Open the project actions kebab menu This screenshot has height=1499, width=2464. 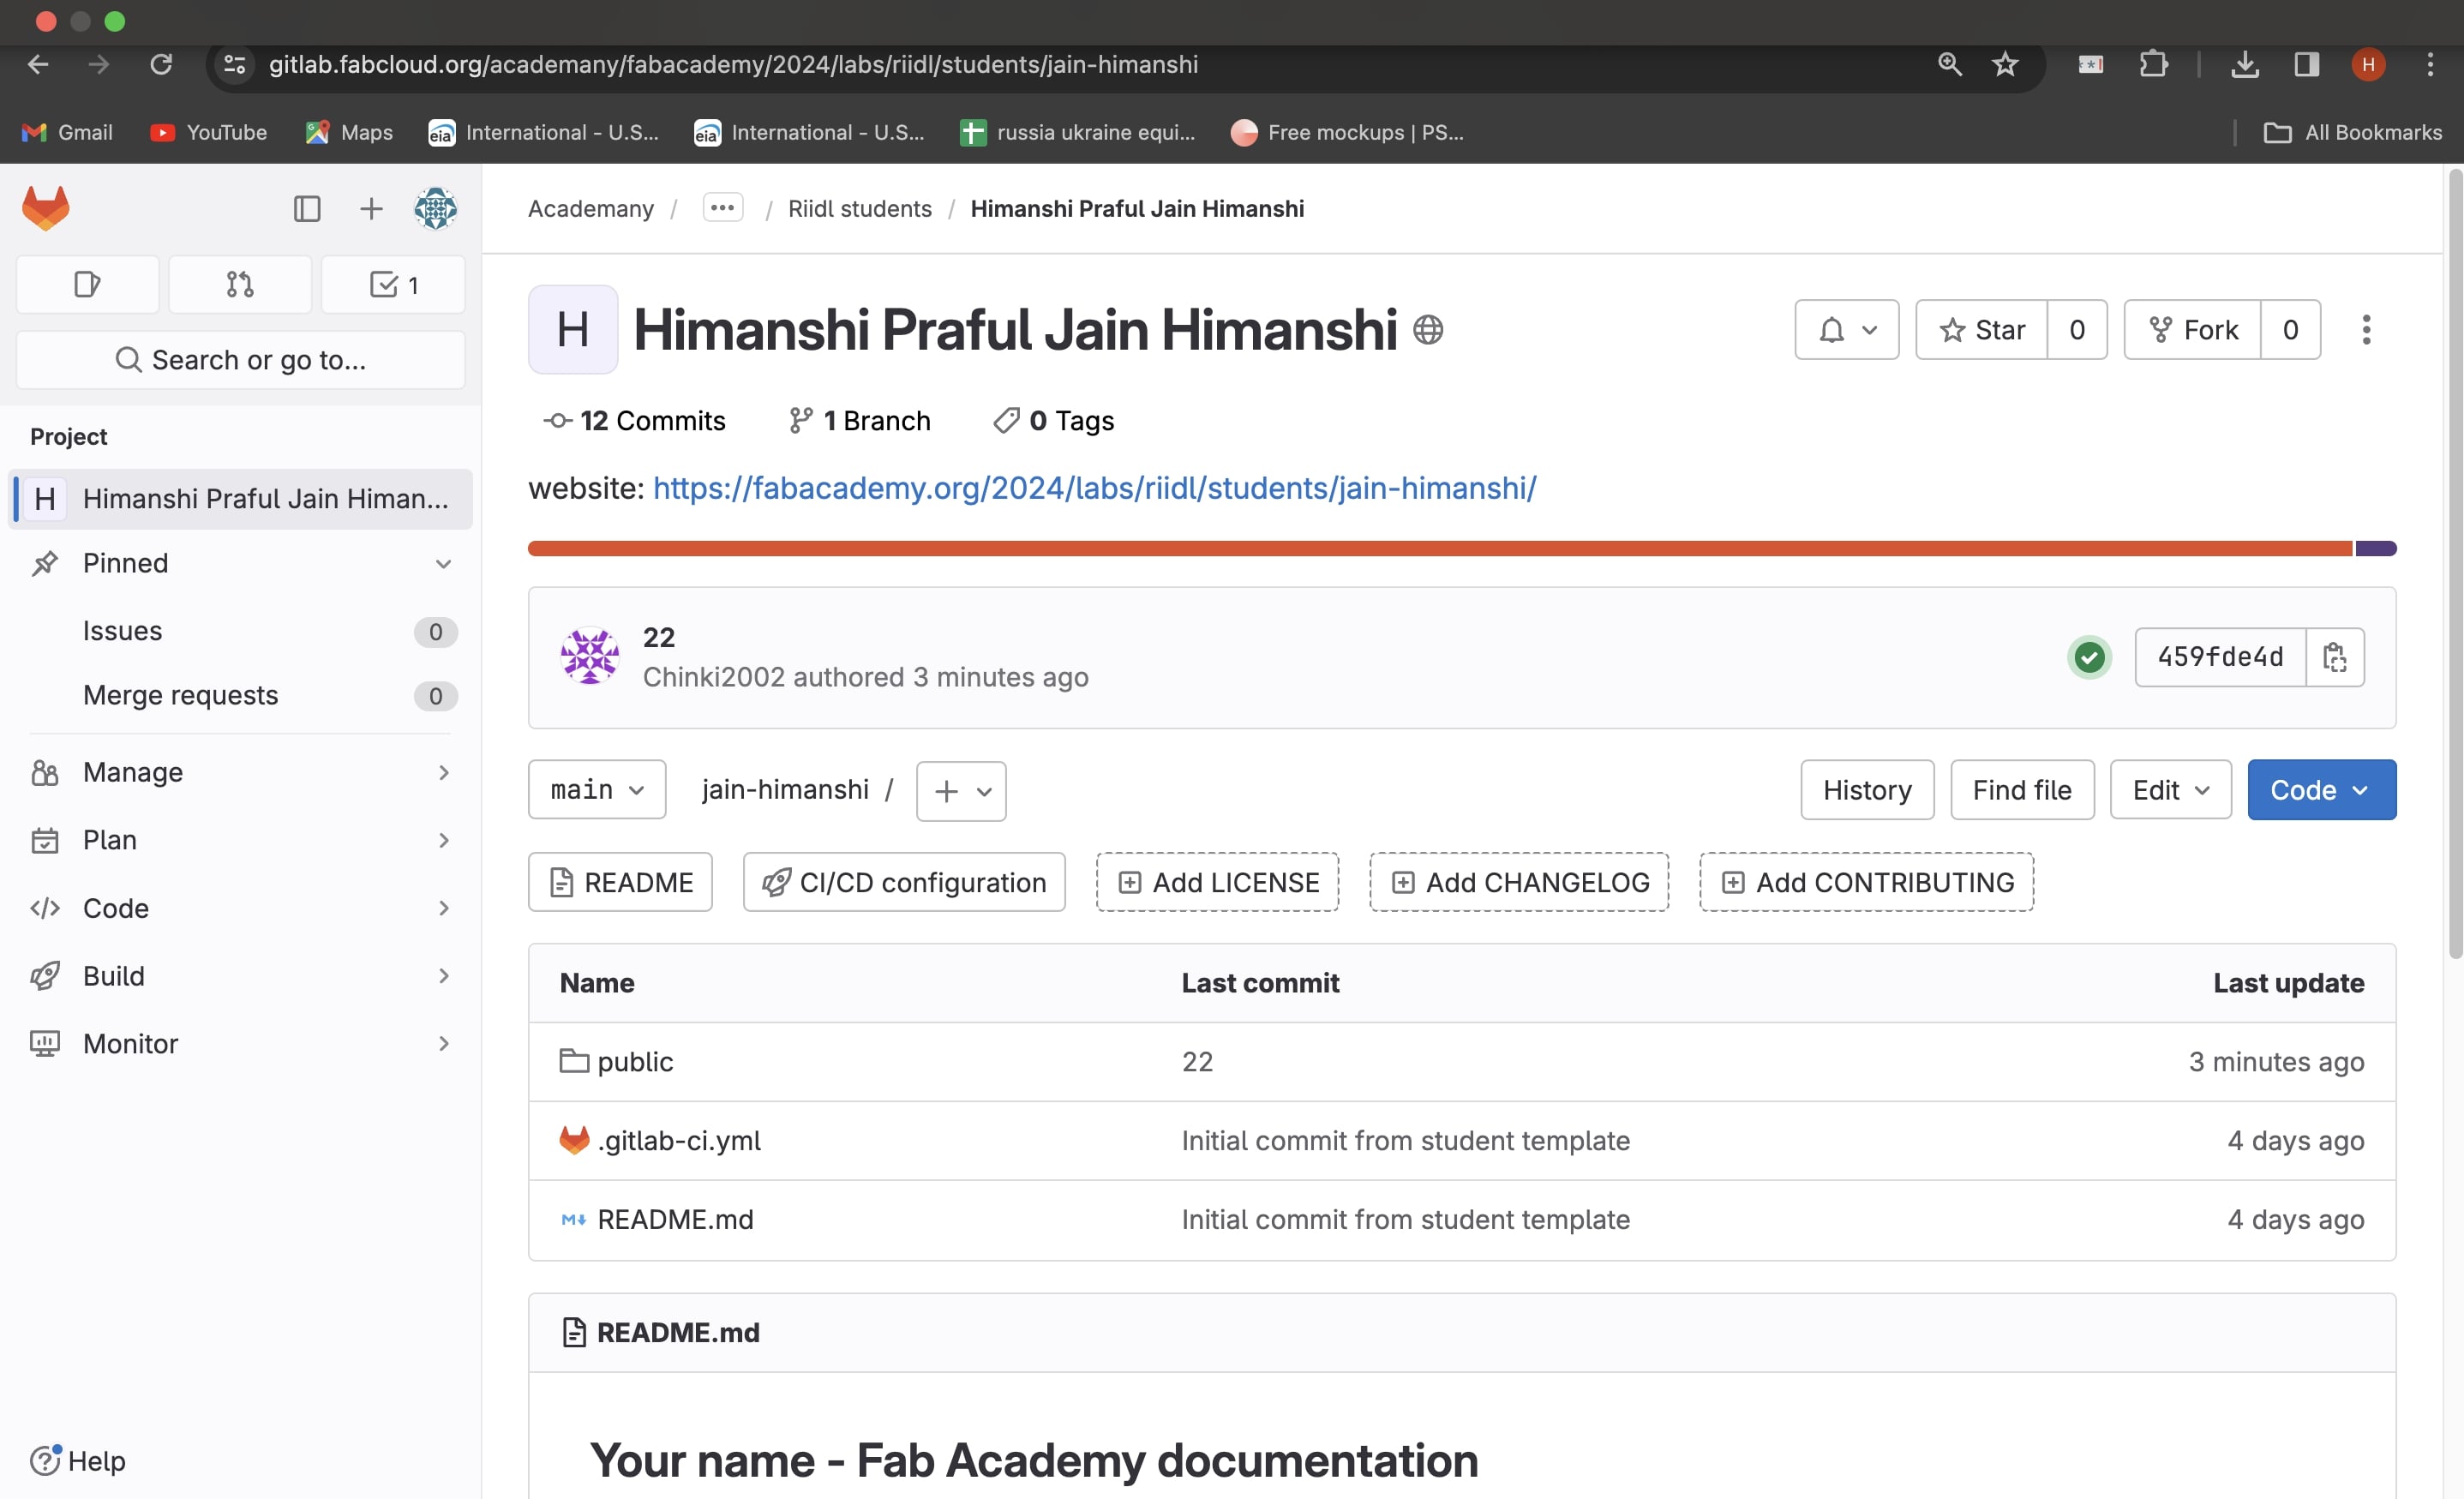[x=2366, y=330]
